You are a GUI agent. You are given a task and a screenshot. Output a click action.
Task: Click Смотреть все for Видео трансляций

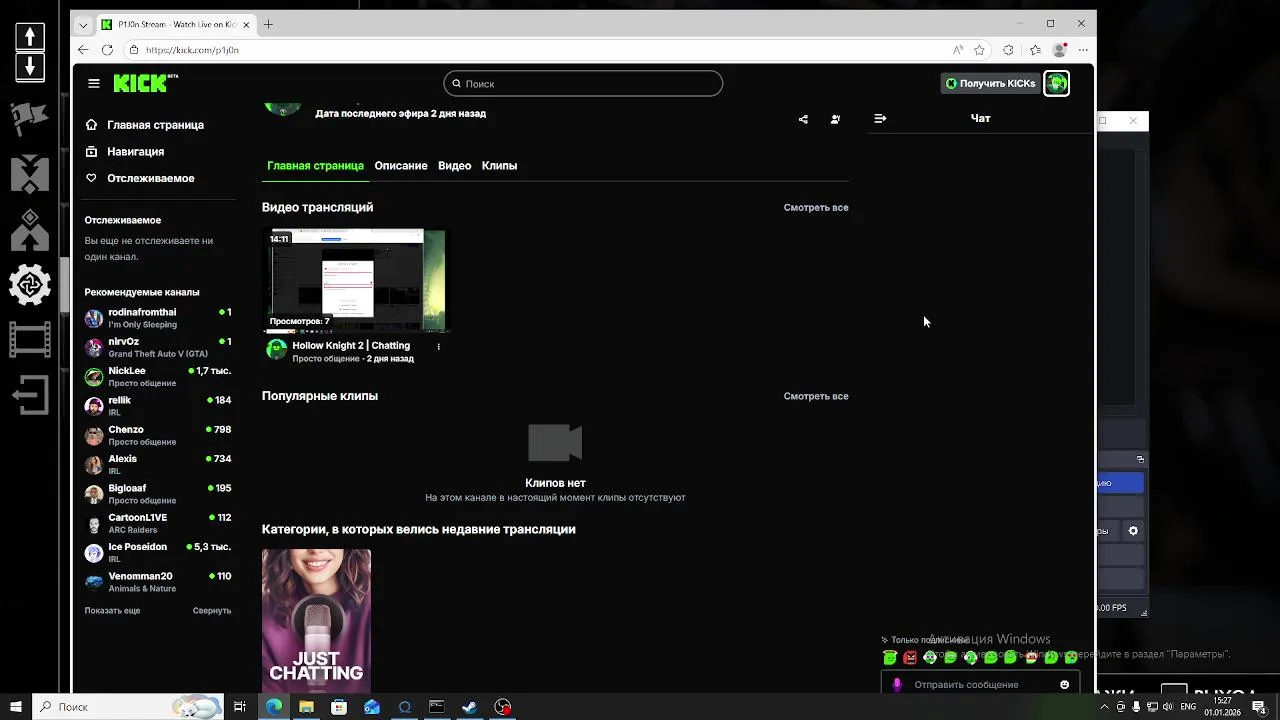816,208
